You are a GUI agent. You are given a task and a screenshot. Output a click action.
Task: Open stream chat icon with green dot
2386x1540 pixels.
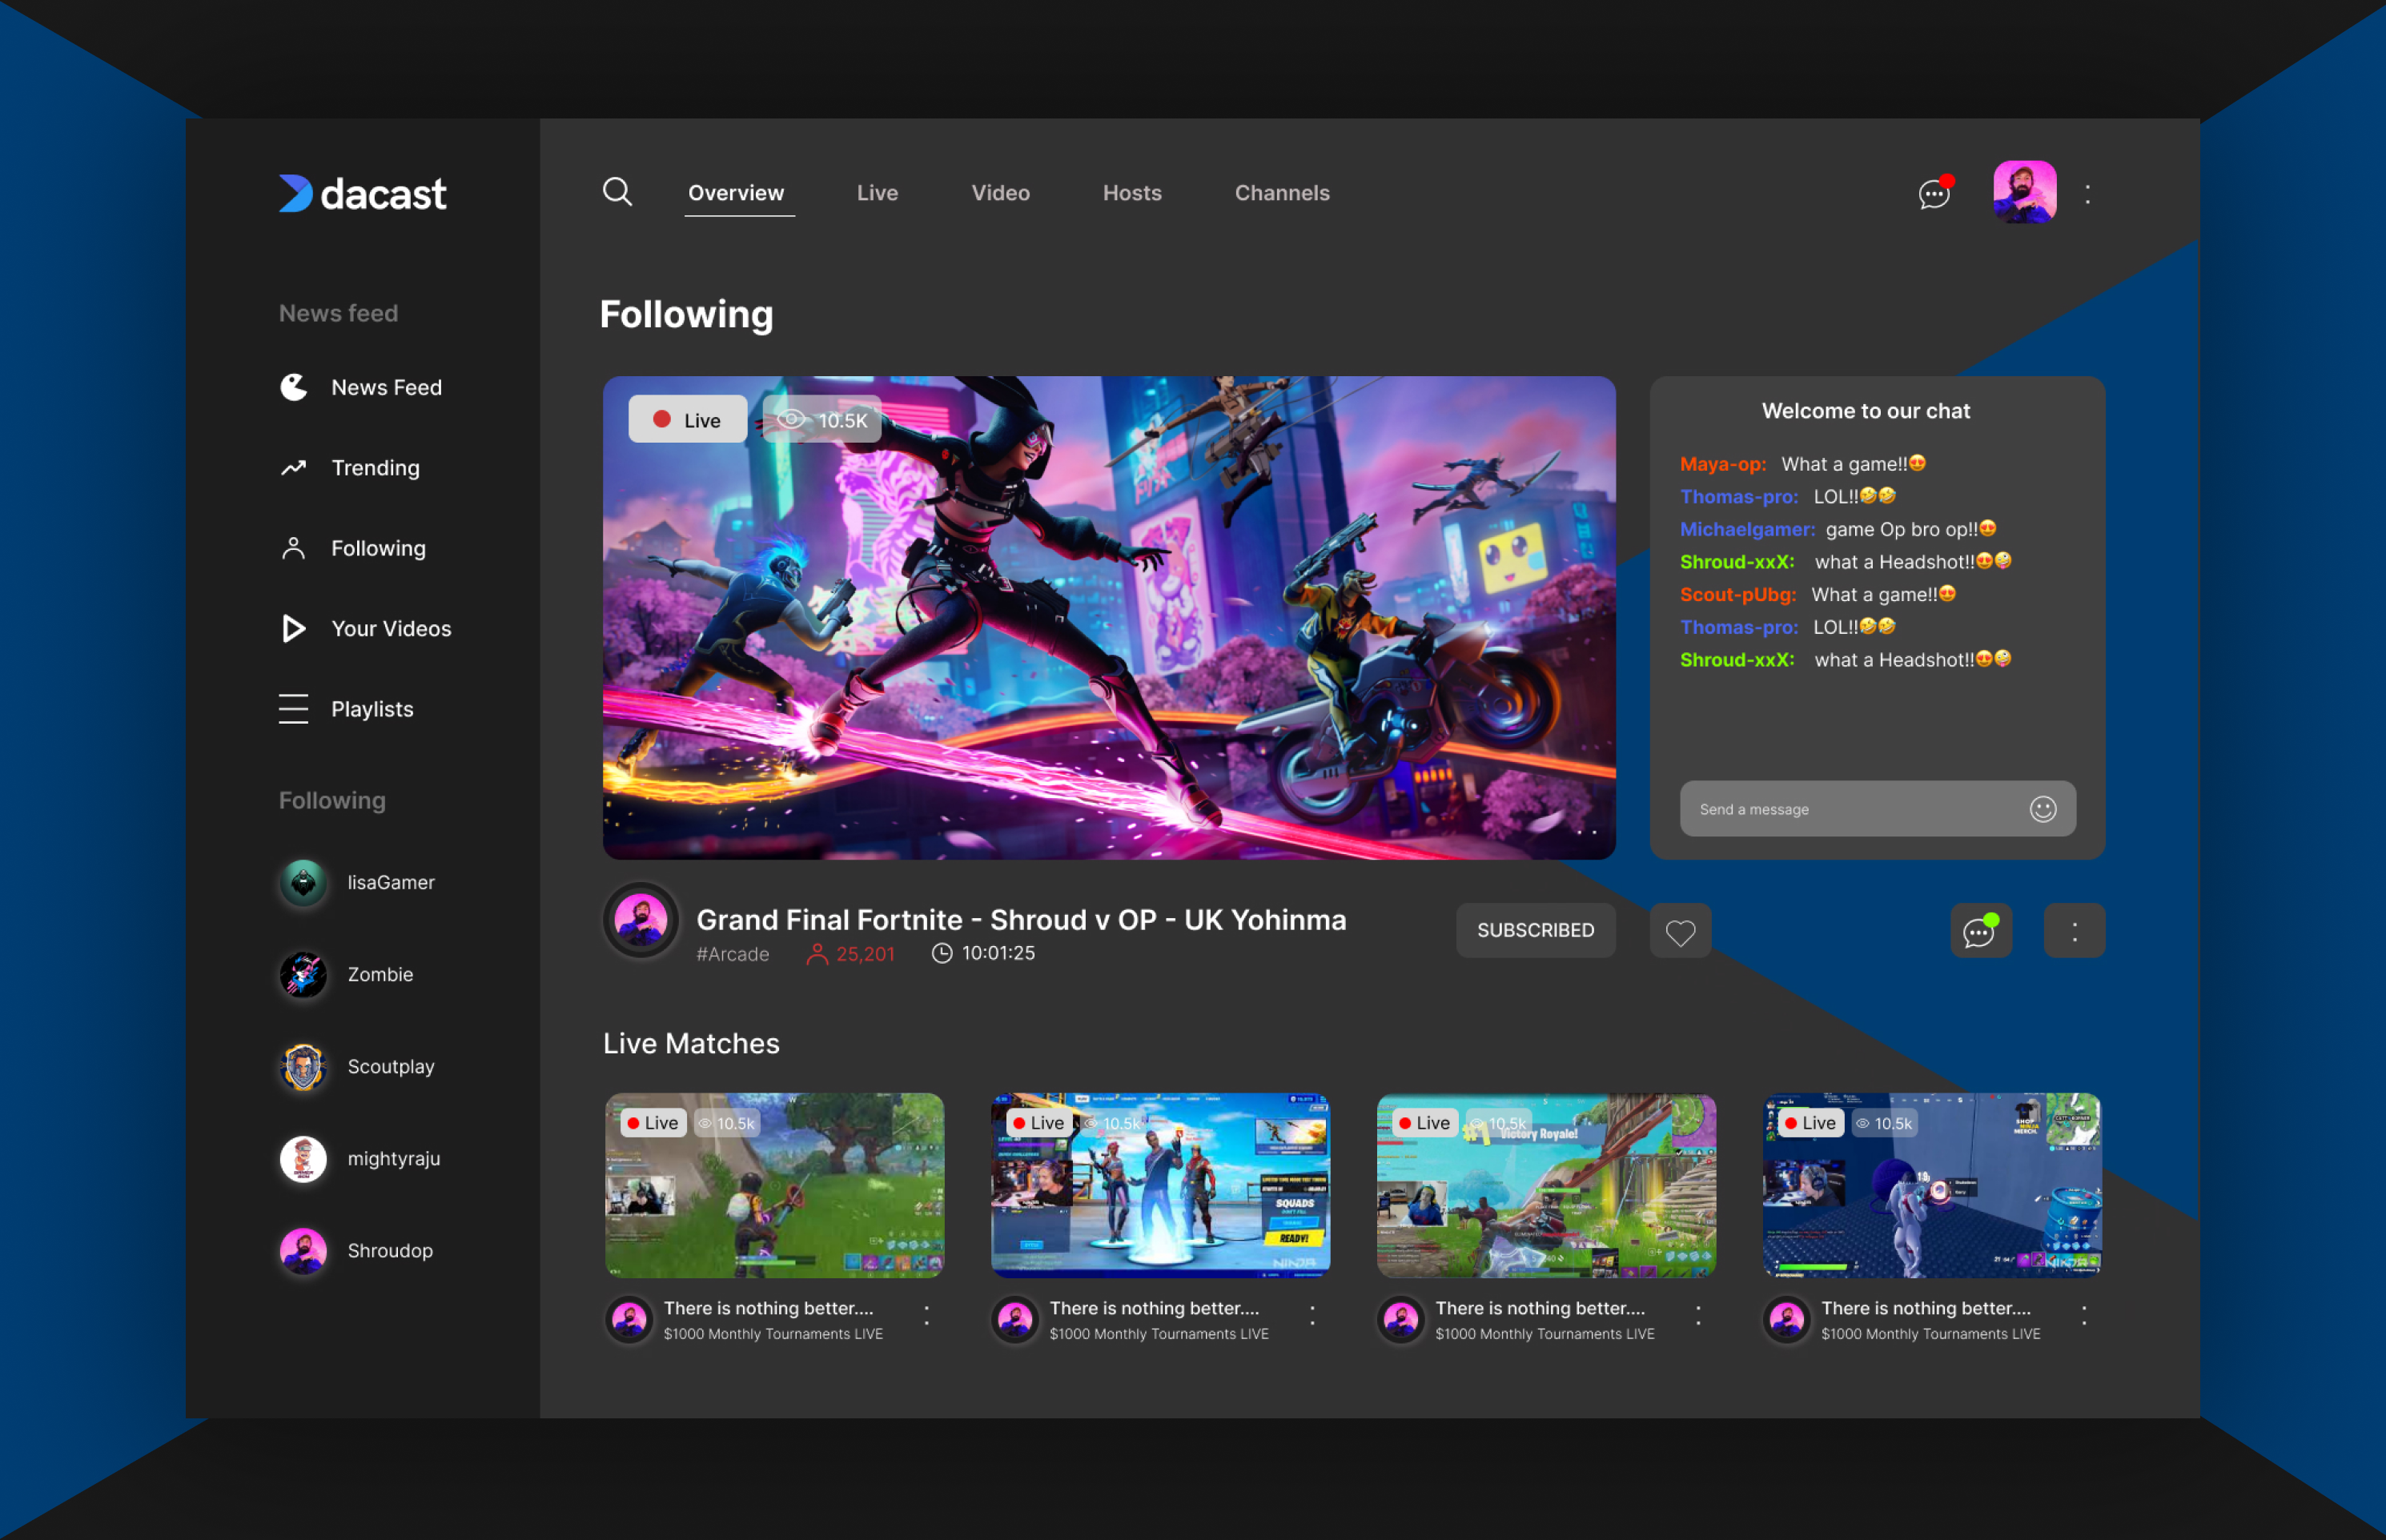tap(1980, 931)
